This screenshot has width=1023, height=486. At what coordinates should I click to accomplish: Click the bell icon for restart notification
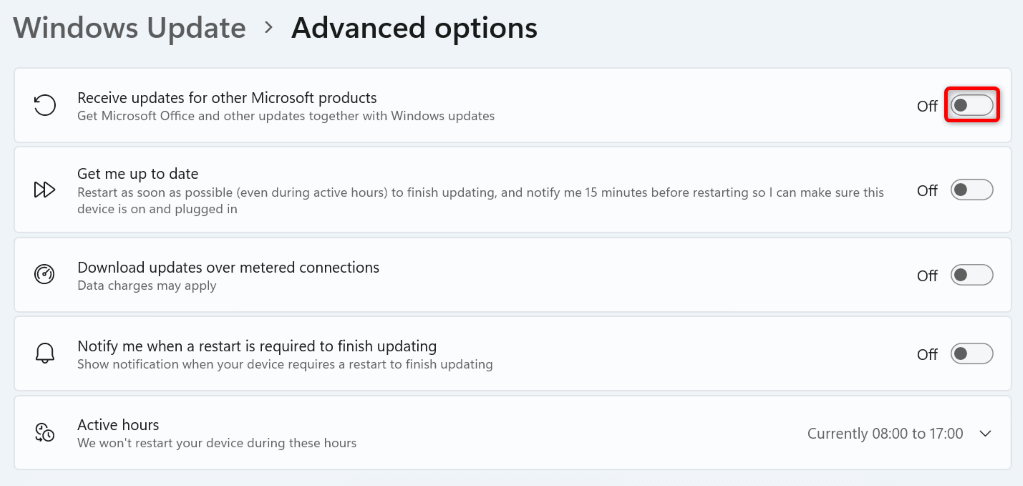click(x=44, y=354)
